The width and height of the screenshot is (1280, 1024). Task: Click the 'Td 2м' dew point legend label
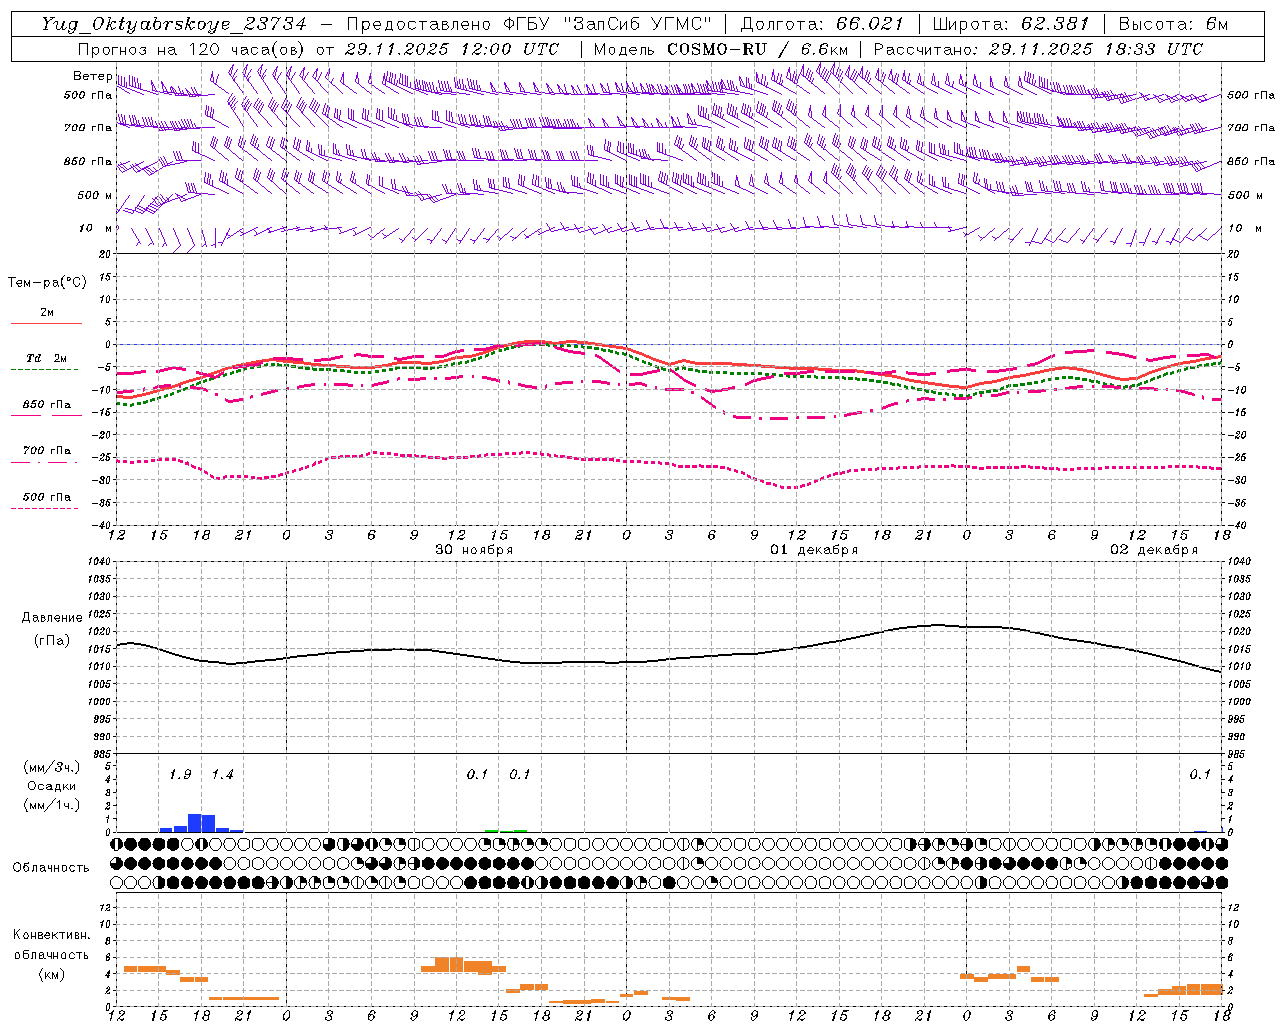coord(46,358)
